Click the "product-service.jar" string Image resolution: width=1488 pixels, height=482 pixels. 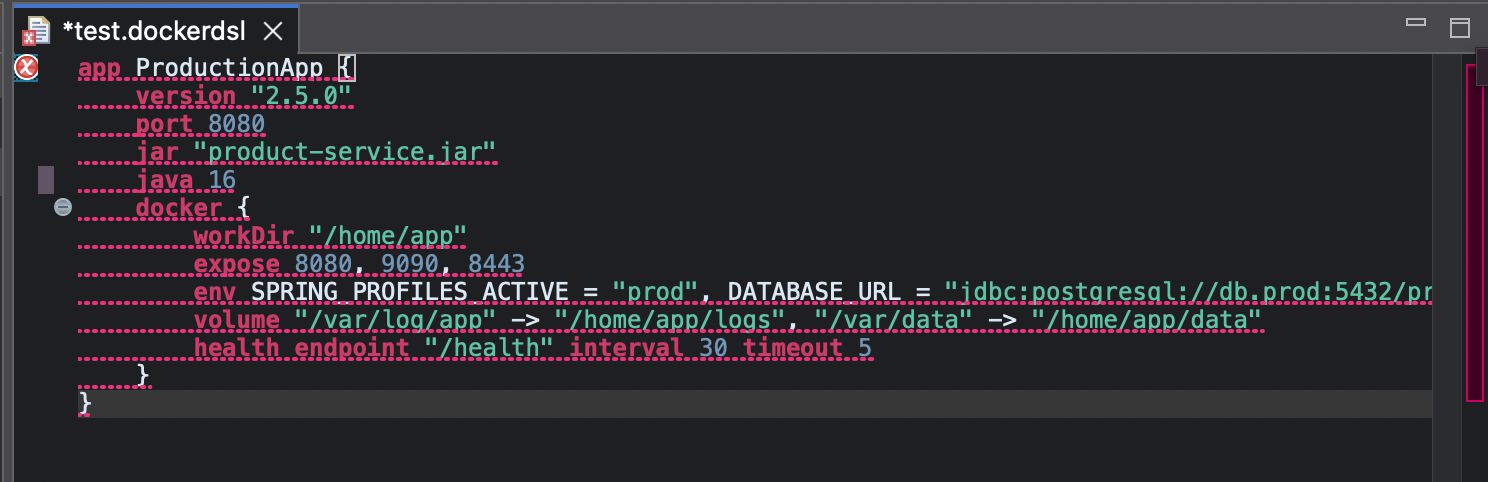pos(344,152)
